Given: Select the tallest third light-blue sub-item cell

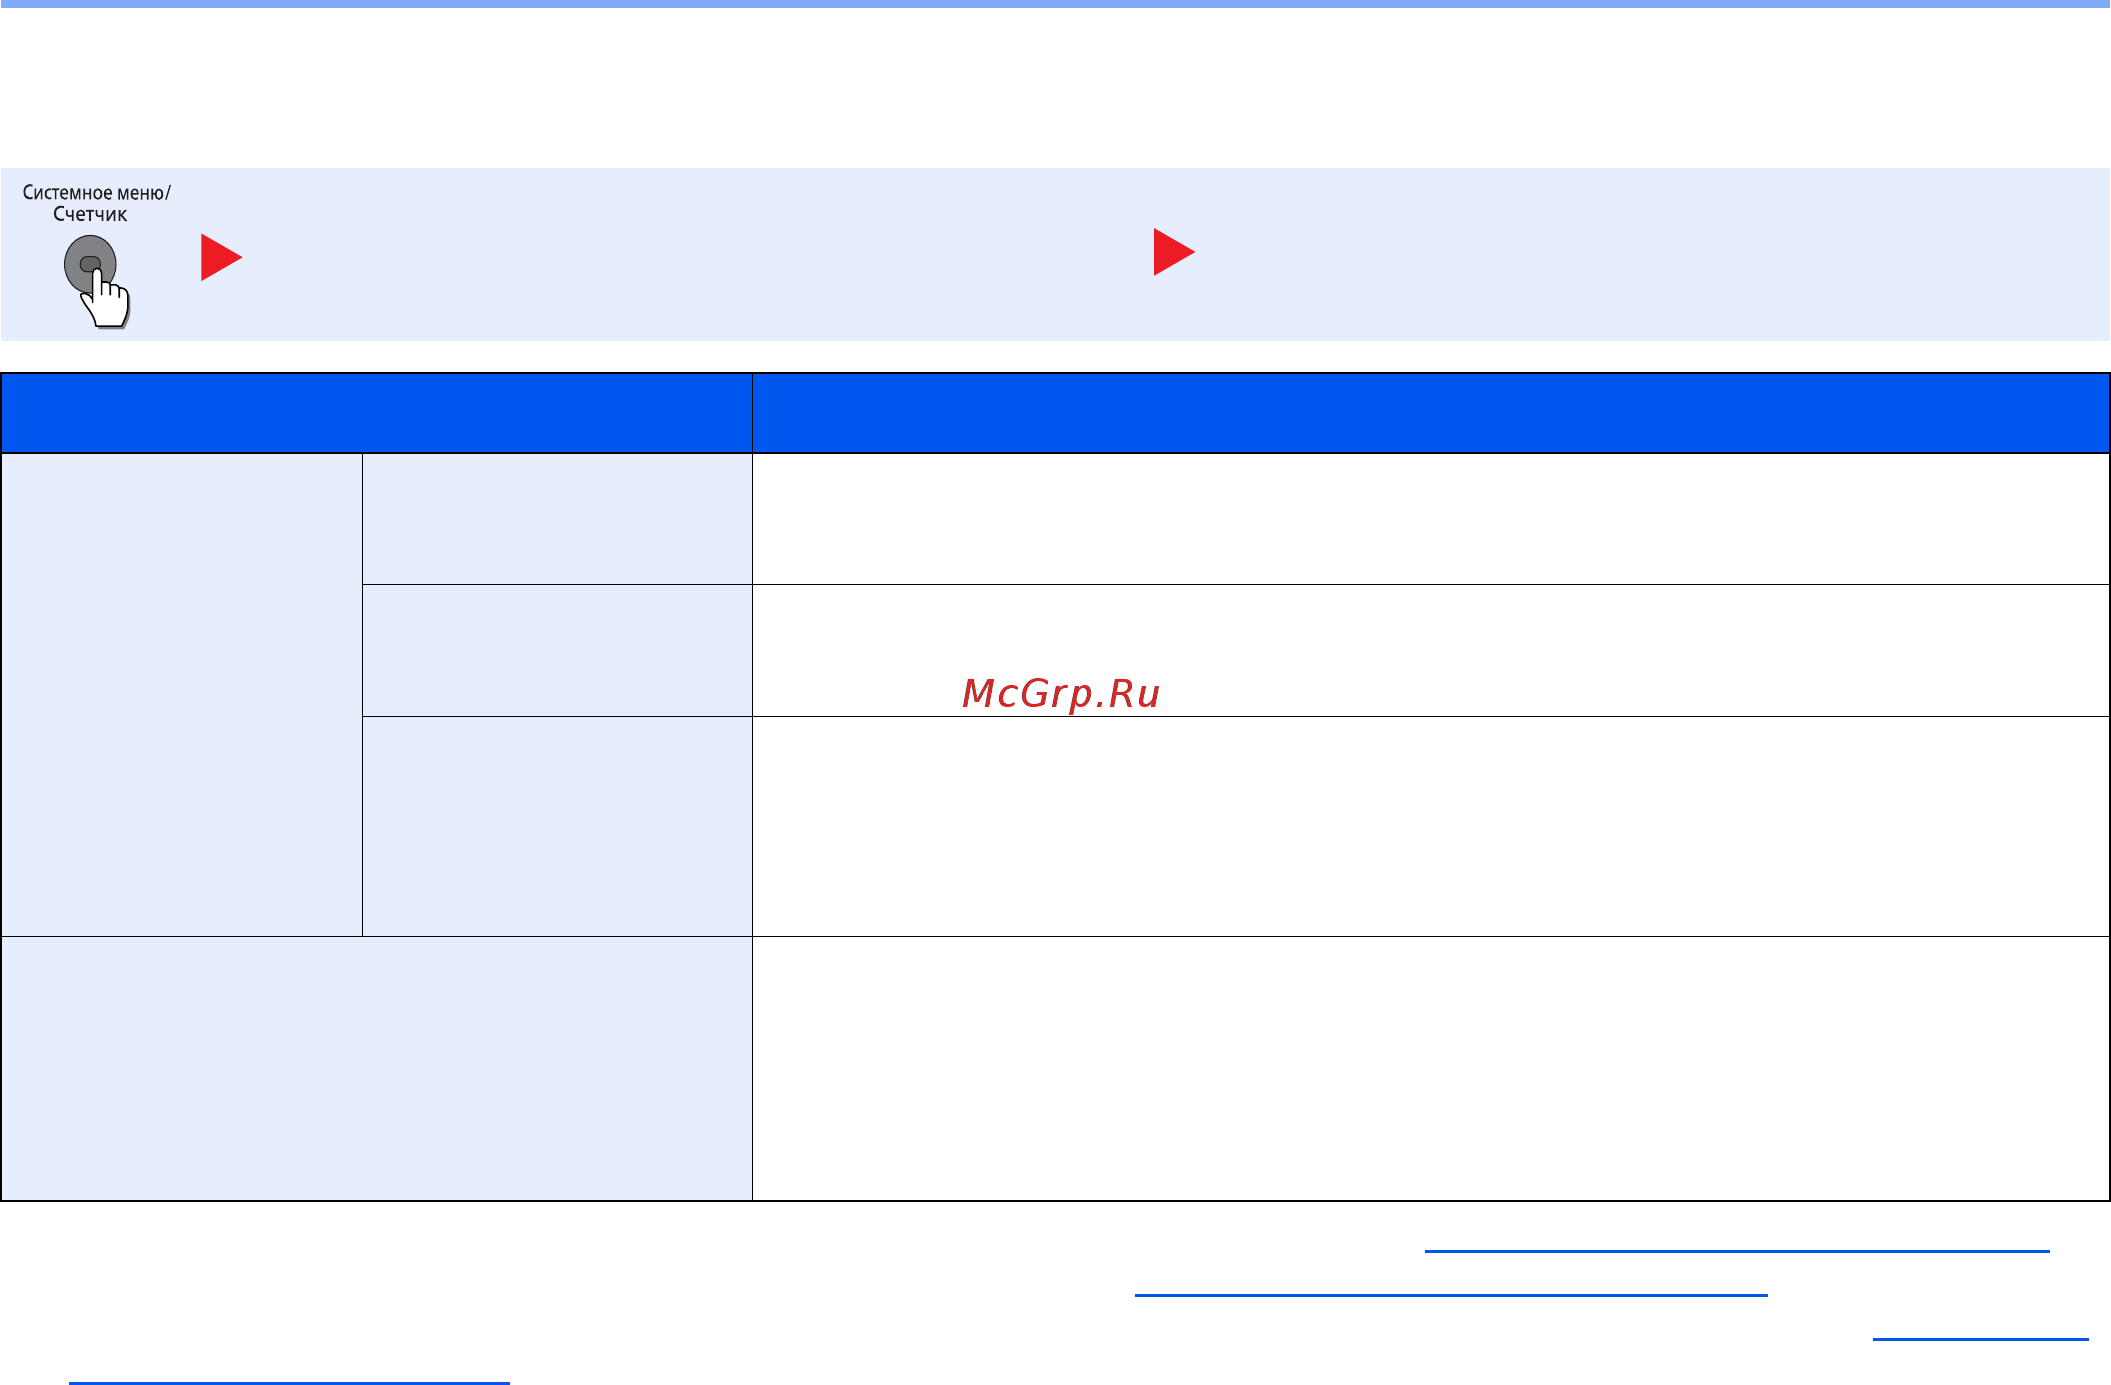Looking at the screenshot, I should [557, 826].
